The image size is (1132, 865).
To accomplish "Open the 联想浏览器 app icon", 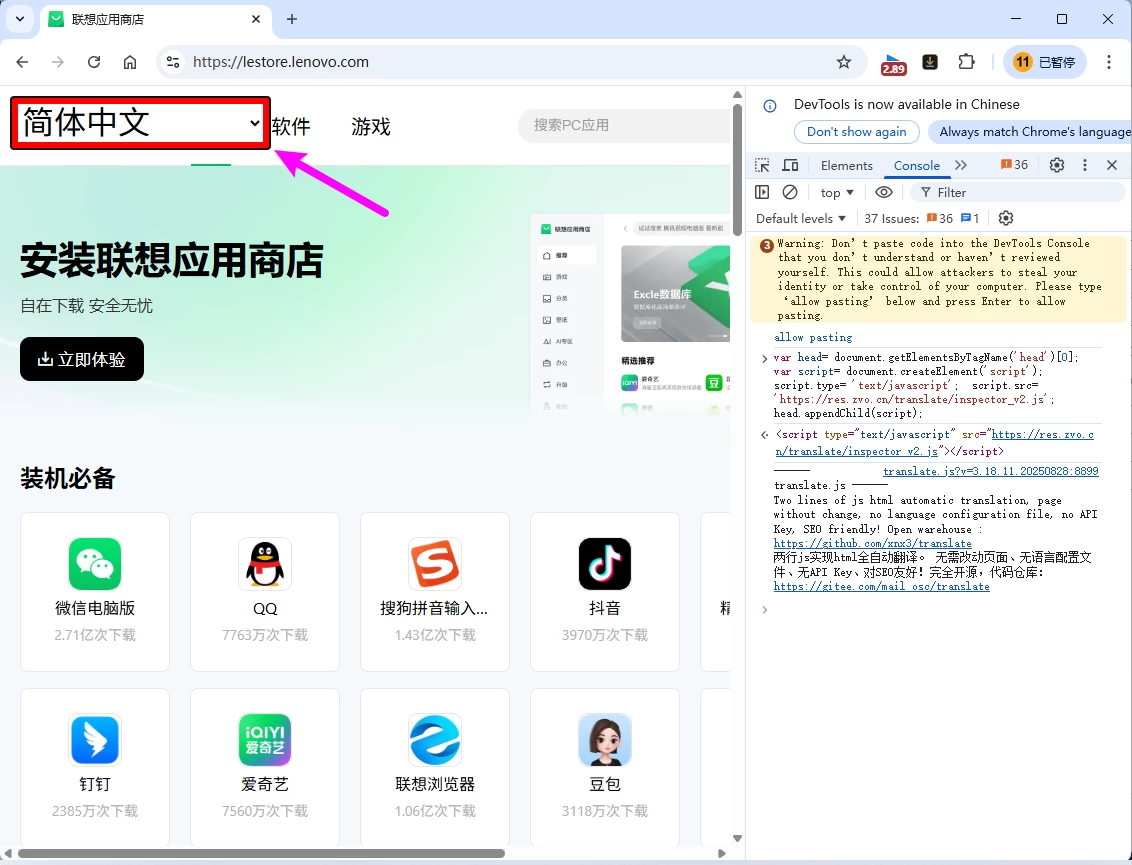I will pos(435,739).
